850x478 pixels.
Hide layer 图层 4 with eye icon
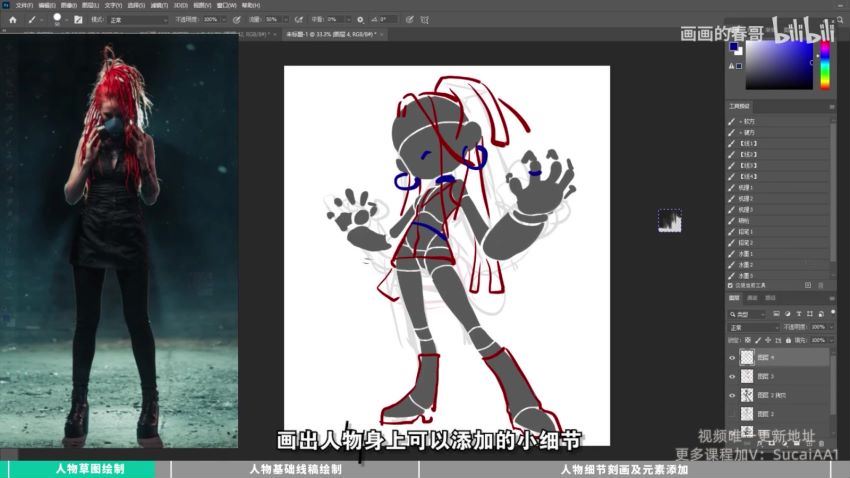click(x=732, y=357)
